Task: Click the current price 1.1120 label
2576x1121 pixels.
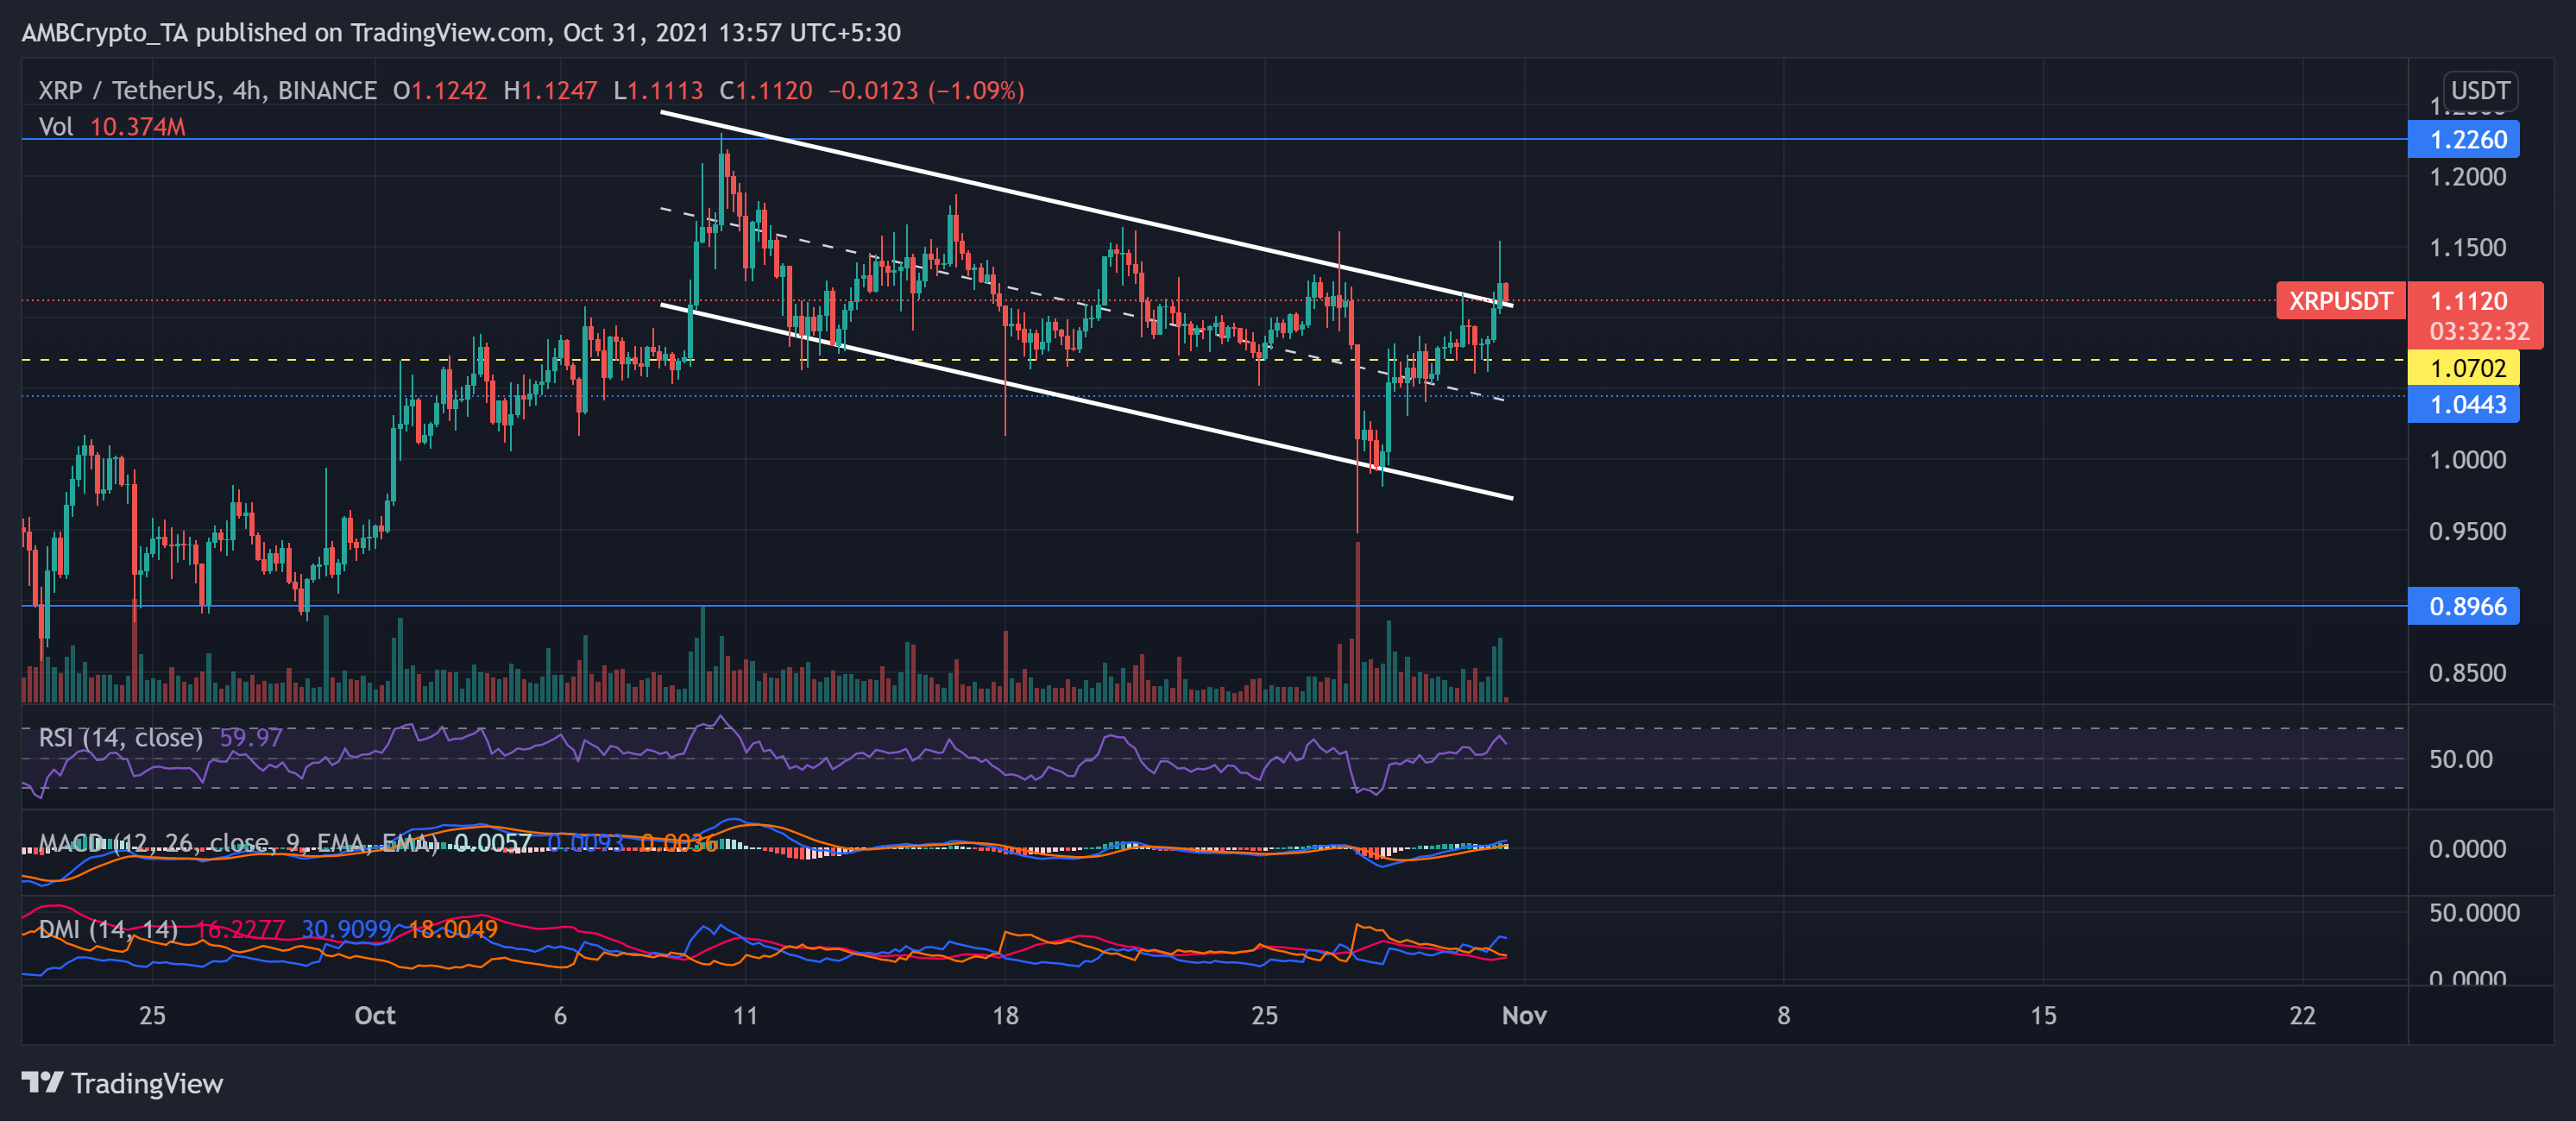Action: coord(2468,301)
